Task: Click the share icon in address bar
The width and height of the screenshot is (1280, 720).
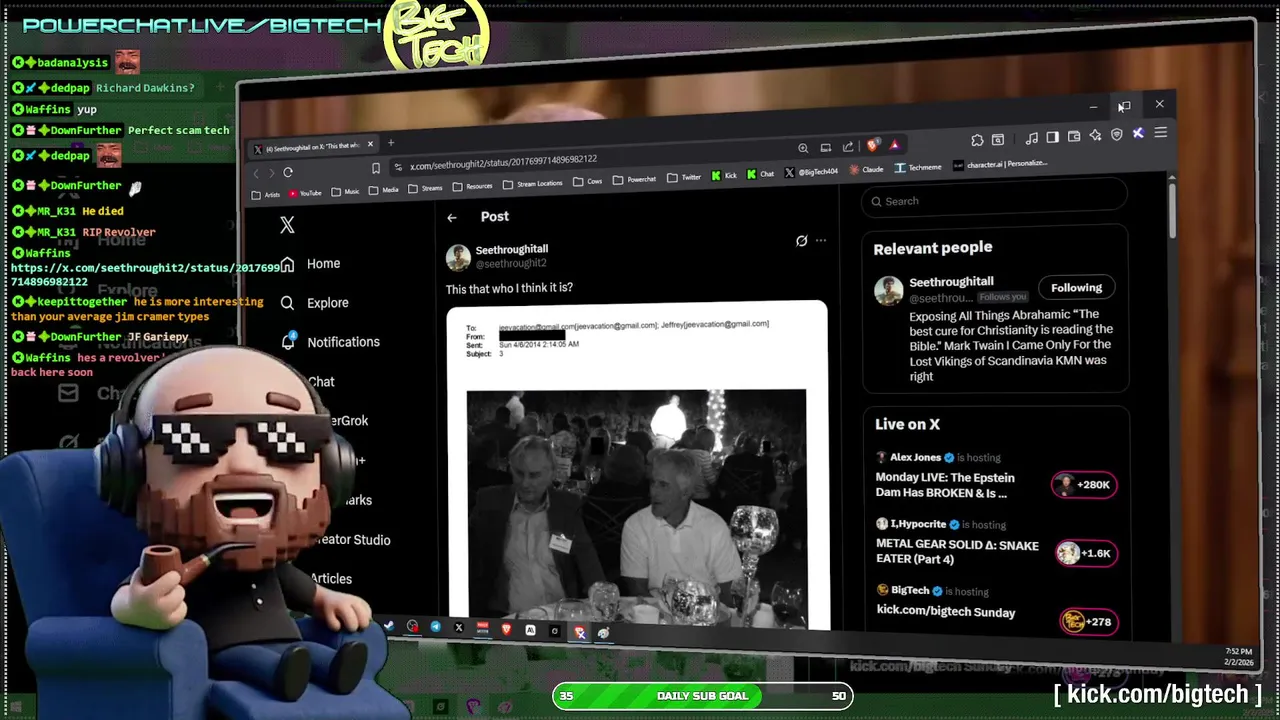Action: click(848, 146)
